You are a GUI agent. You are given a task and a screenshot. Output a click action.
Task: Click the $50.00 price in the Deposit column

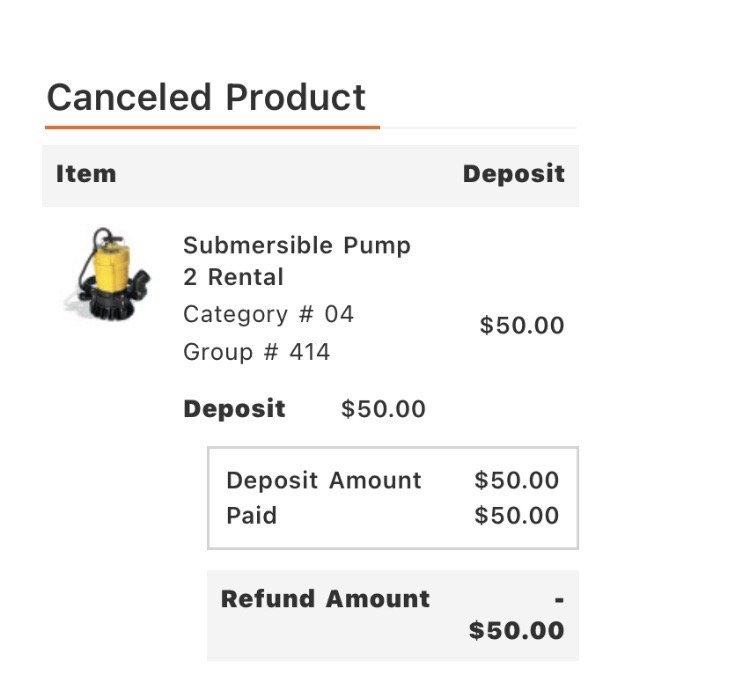click(522, 326)
